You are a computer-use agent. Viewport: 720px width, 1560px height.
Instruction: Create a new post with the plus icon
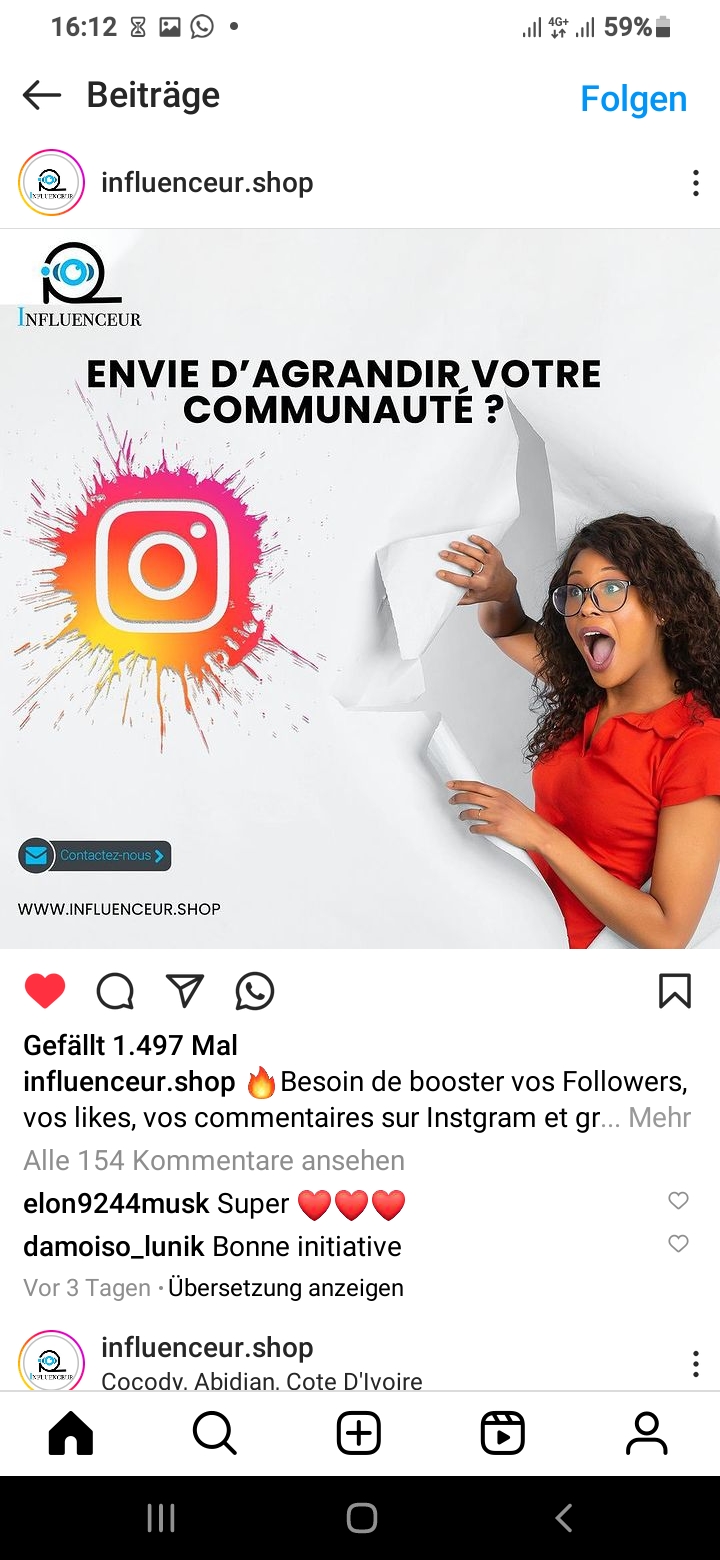click(x=359, y=1434)
